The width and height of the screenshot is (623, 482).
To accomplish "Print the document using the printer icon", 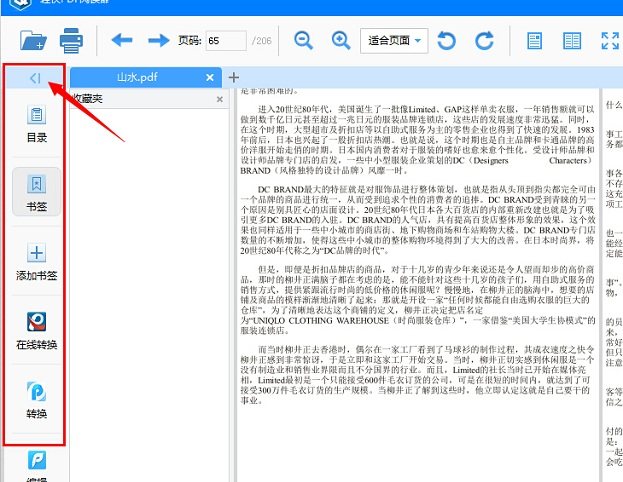I will (x=72, y=40).
